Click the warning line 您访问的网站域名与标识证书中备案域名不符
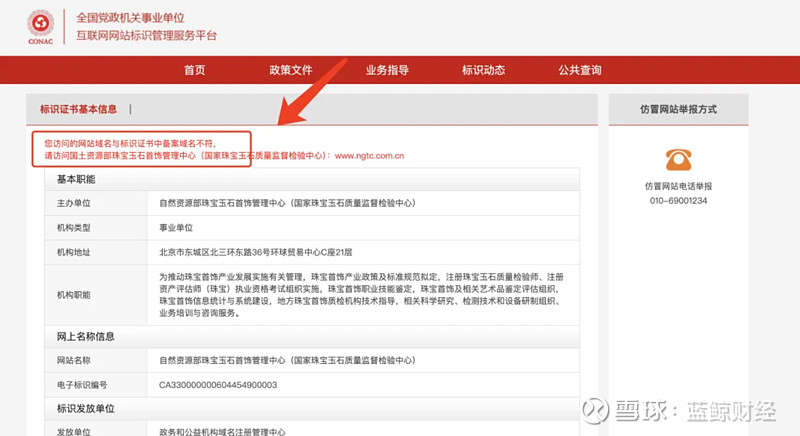 (130, 143)
